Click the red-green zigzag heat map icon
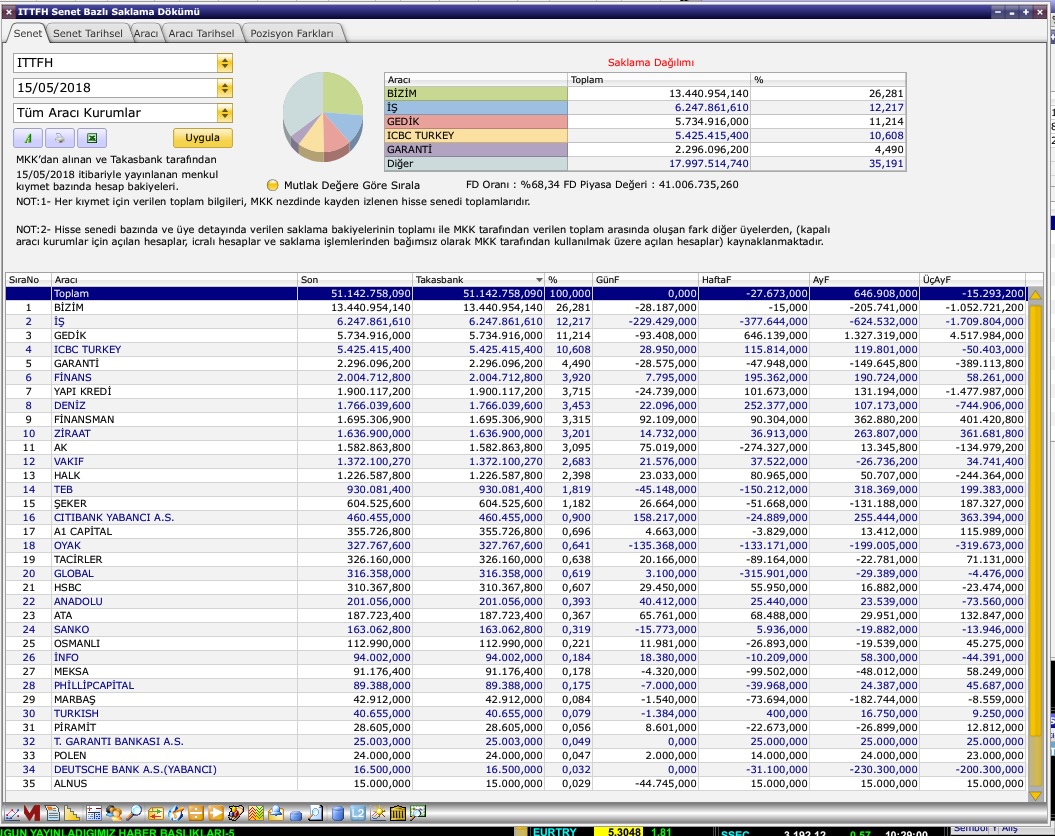The image size is (1055, 836). pos(256,813)
